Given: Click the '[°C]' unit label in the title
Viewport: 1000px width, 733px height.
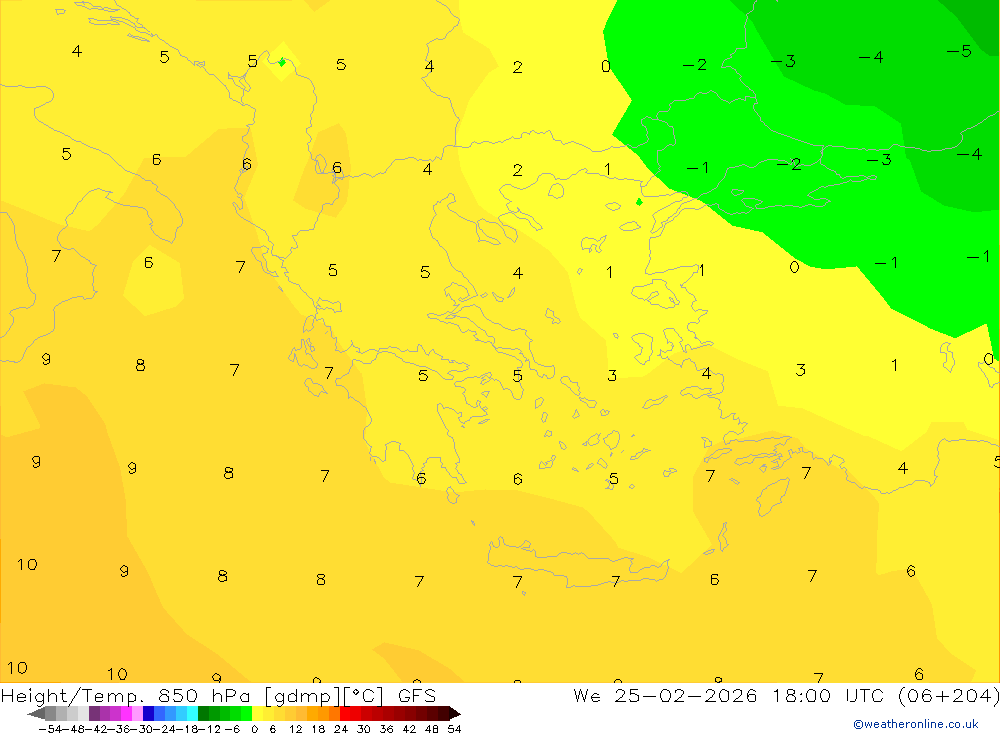Looking at the screenshot, I should [364, 695].
